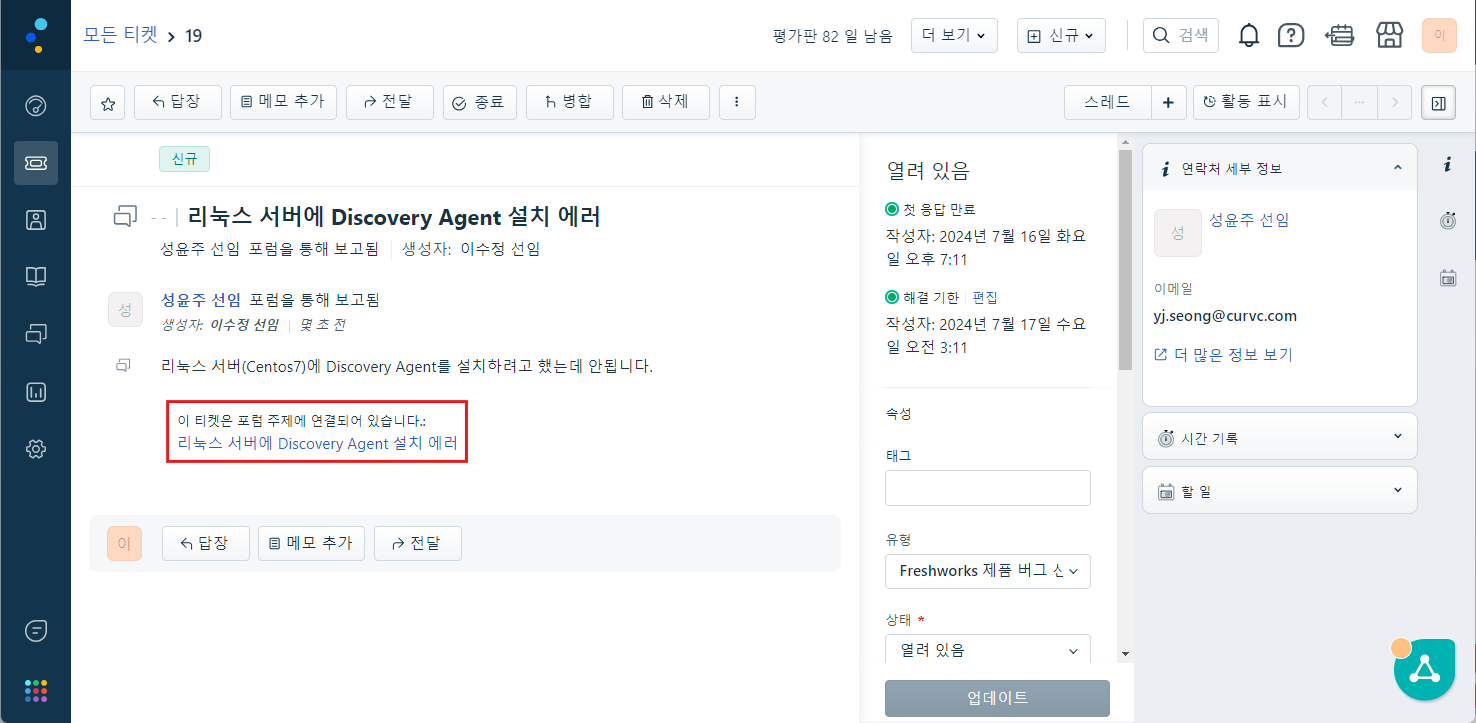1476x723 pixels.
Task: Collapse the 연락처 세부 정보 section
Action: pyautogui.click(x=1397, y=169)
